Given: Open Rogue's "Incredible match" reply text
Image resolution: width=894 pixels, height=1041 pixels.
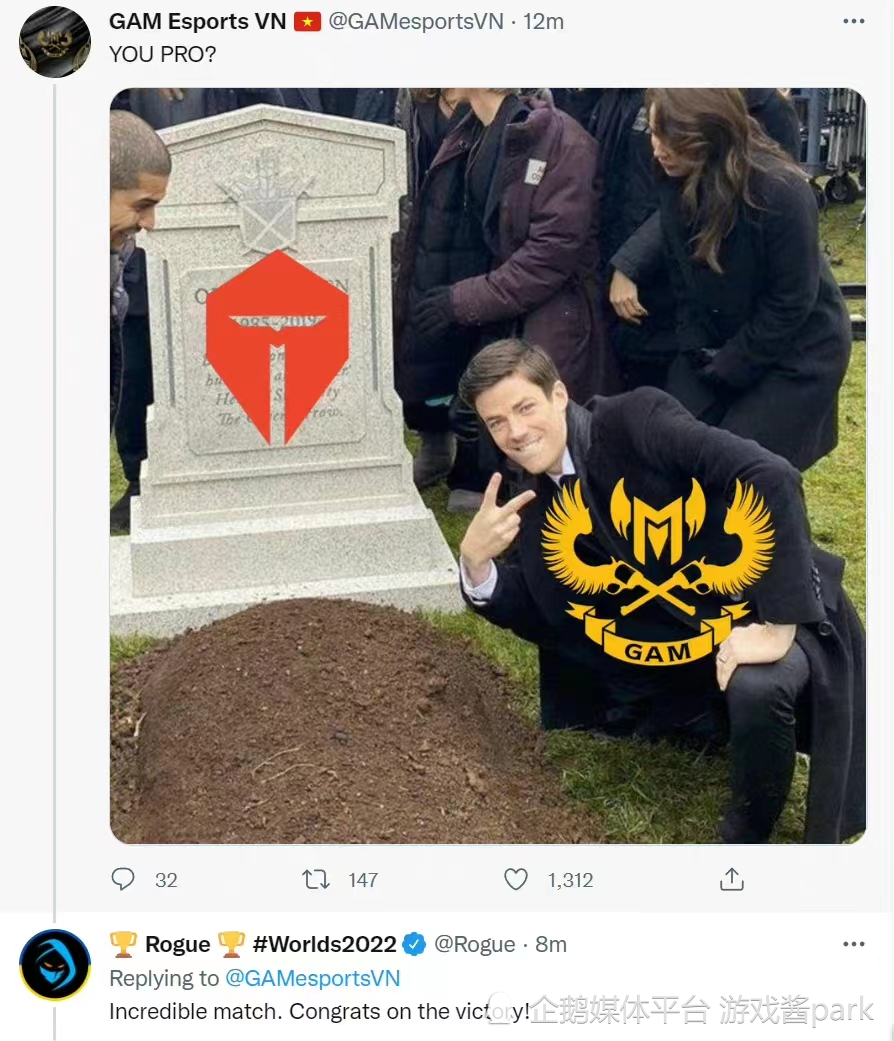Looking at the screenshot, I should coord(300,1011).
